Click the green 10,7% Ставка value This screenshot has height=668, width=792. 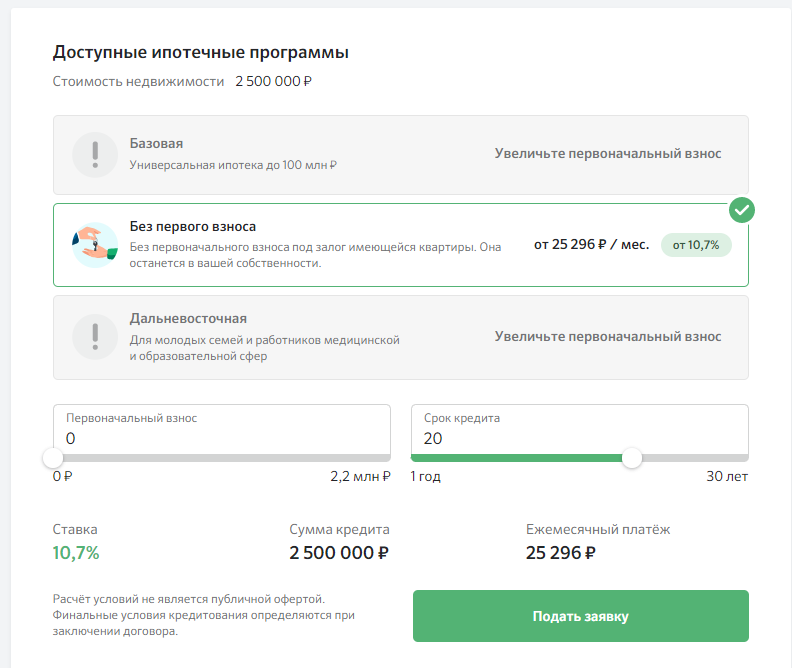(76, 553)
